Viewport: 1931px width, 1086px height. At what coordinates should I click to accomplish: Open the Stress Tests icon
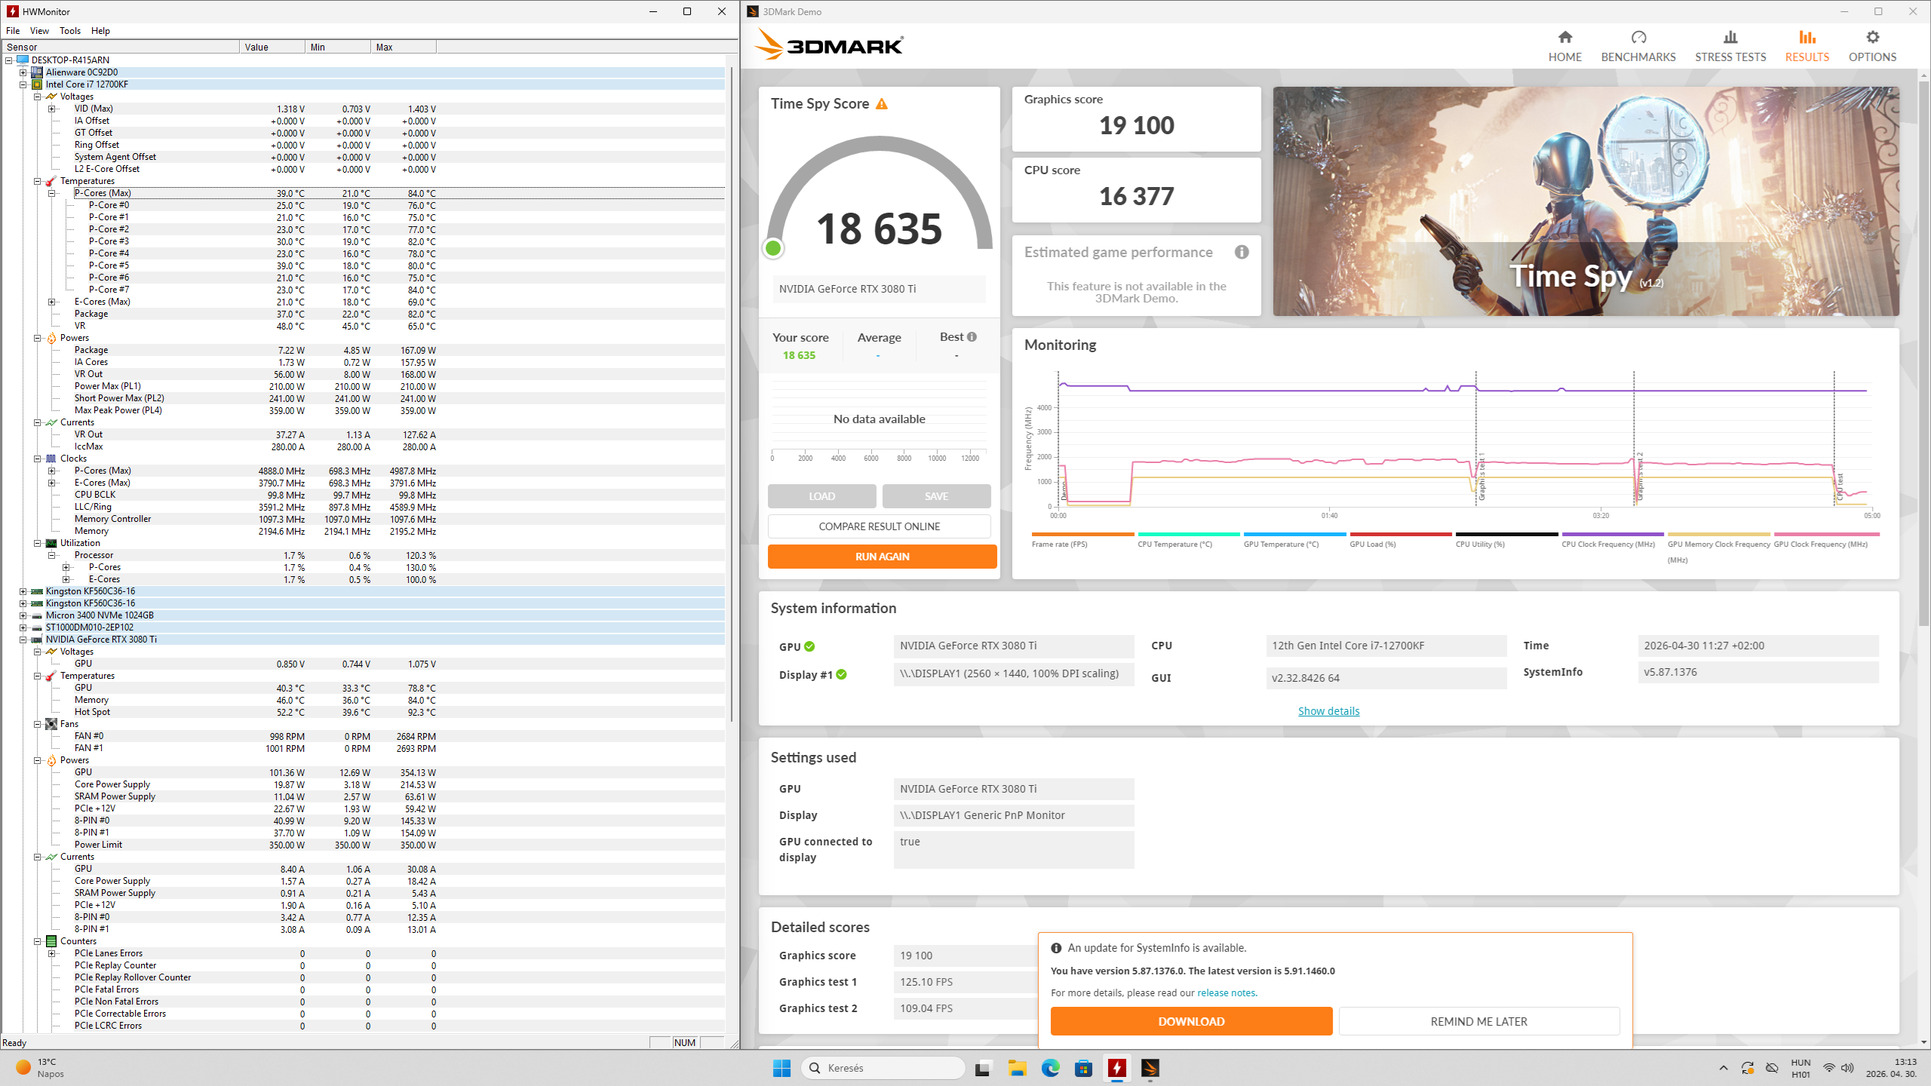[x=1729, y=38]
